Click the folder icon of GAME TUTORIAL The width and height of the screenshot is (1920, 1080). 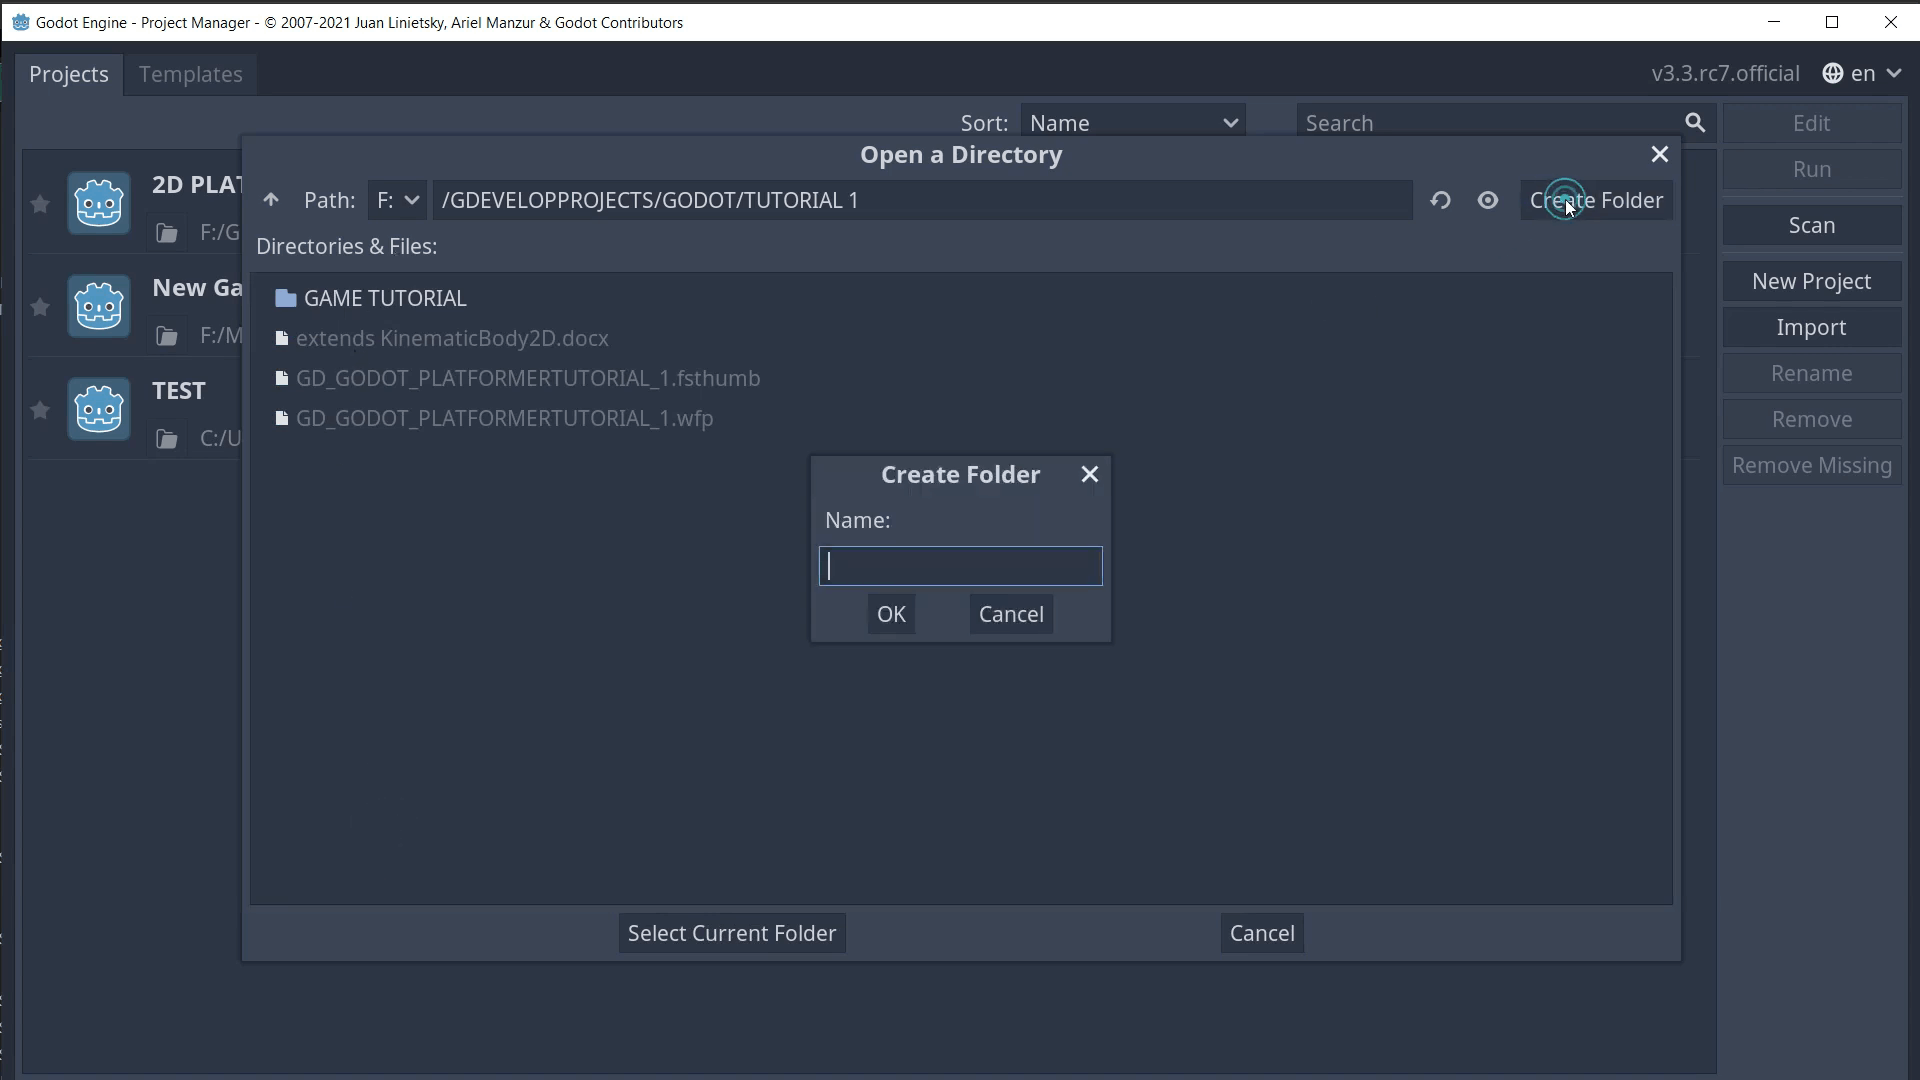point(286,298)
